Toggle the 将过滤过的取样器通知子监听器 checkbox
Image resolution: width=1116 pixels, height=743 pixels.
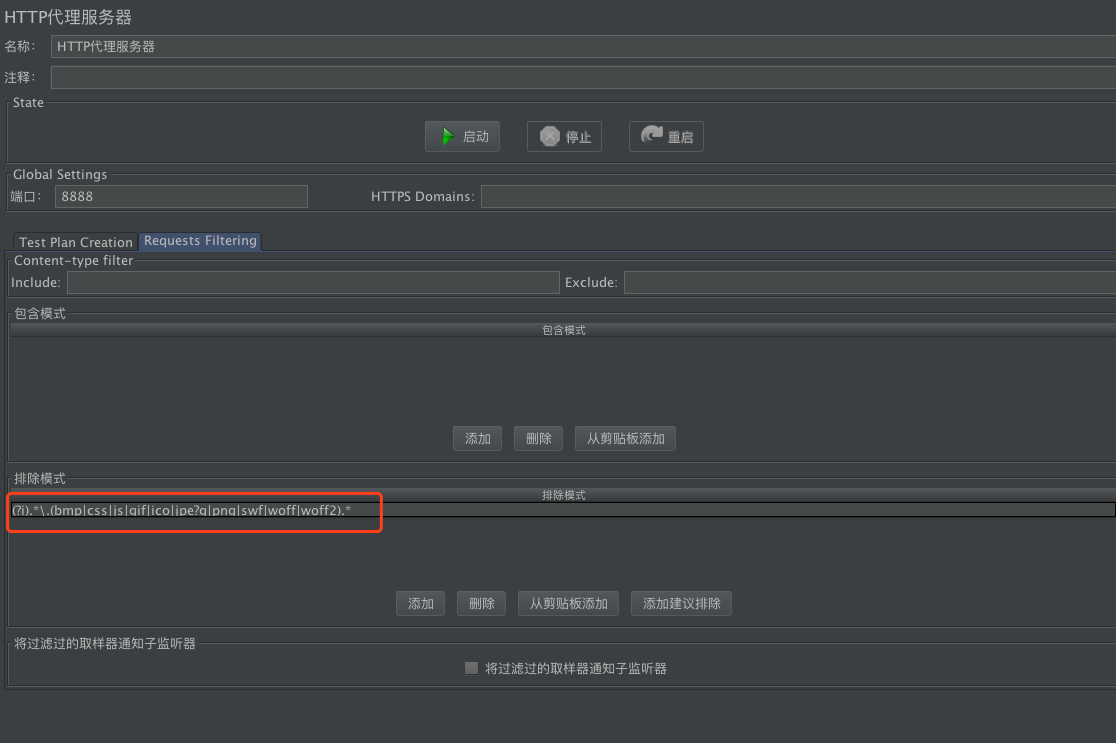(471, 668)
